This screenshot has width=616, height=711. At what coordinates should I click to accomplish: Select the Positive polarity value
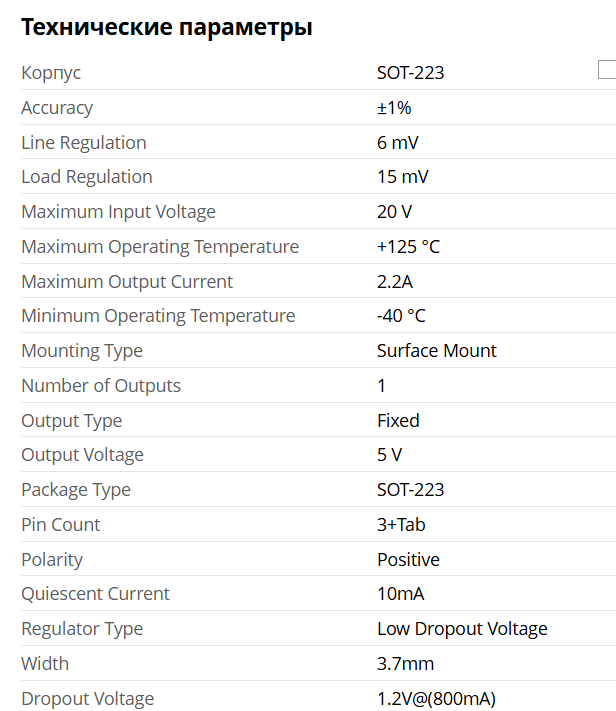[408, 560]
